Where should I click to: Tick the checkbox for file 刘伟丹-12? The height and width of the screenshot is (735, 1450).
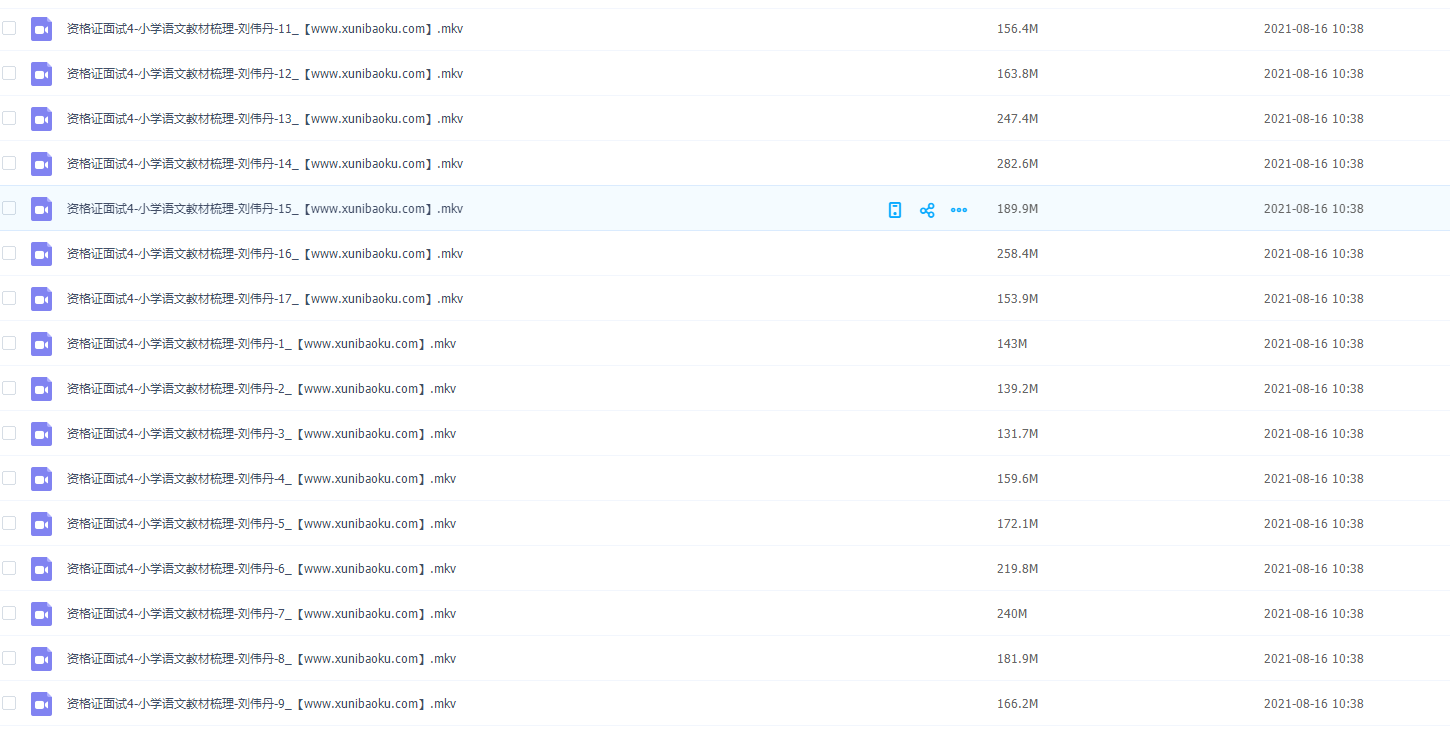pyautogui.click(x=9, y=73)
